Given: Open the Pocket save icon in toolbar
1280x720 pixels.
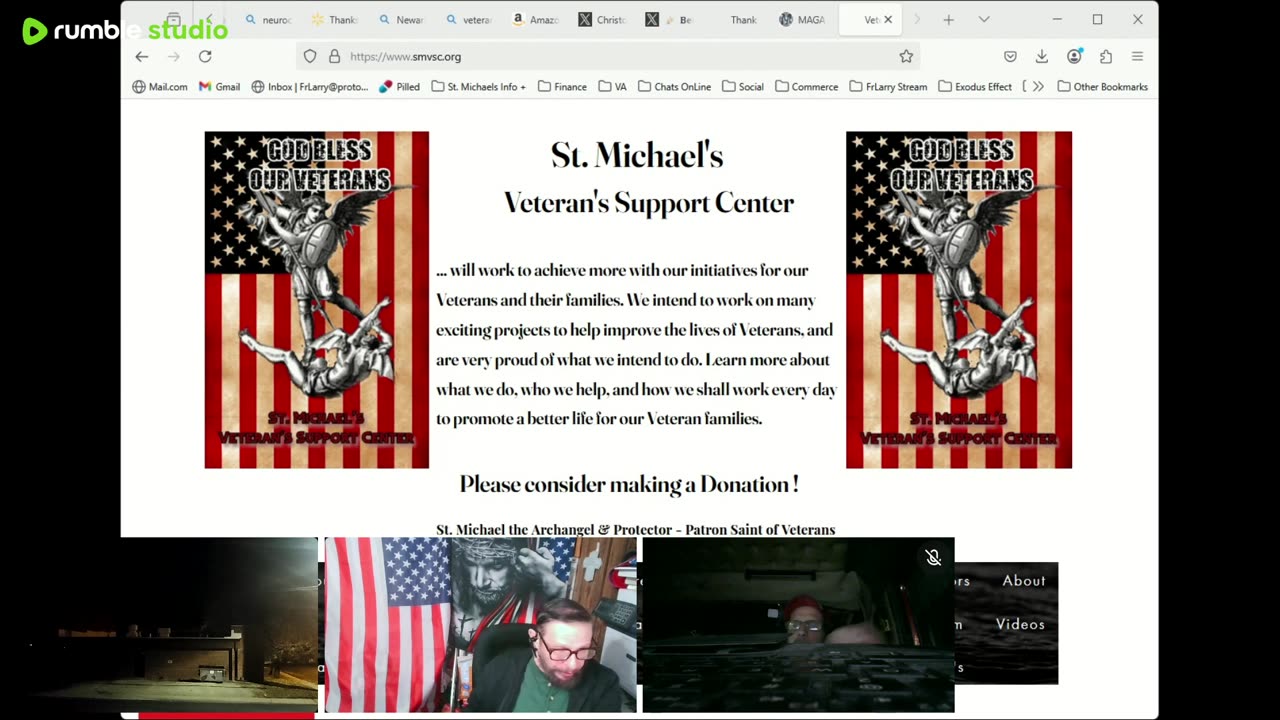Looking at the screenshot, I should pos(1010,57).
